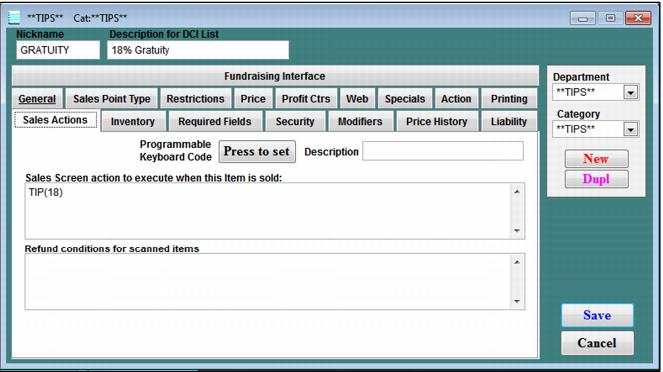Click the Refund conditions text box
Viewport: 663px width, 372px height.
tap(275, 282)
